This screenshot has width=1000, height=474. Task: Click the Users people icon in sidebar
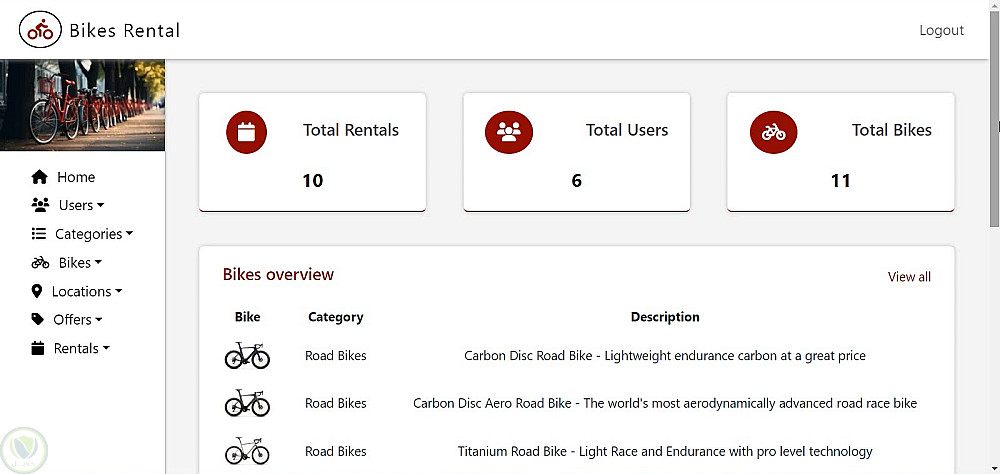[41, 205]
